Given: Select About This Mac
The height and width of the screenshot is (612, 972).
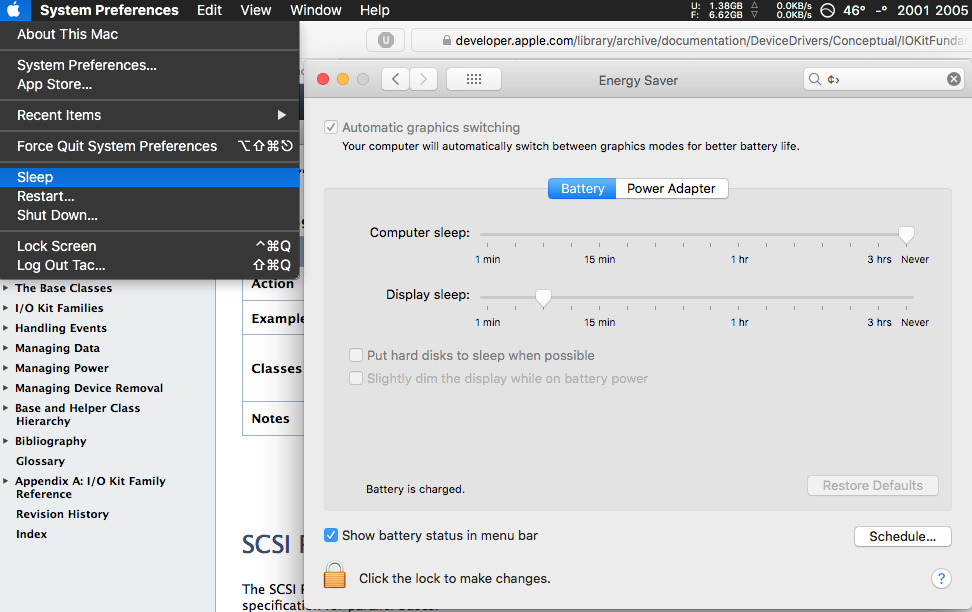Looking at the screenshot, I should 149,34.
